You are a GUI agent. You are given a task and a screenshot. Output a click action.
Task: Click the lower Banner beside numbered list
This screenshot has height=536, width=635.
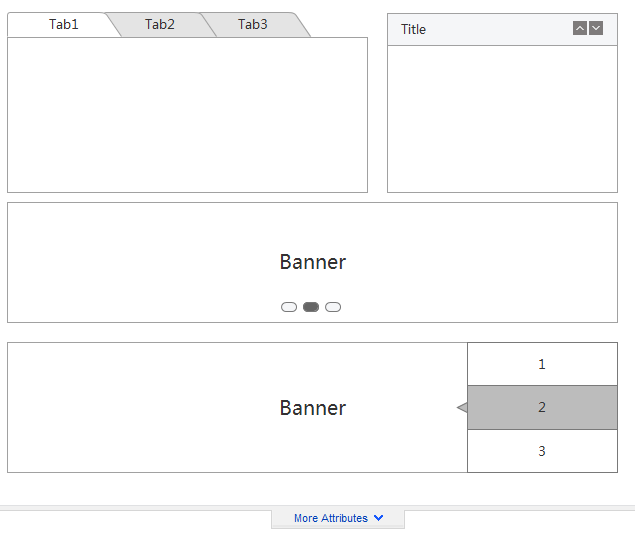pos(237,407)
